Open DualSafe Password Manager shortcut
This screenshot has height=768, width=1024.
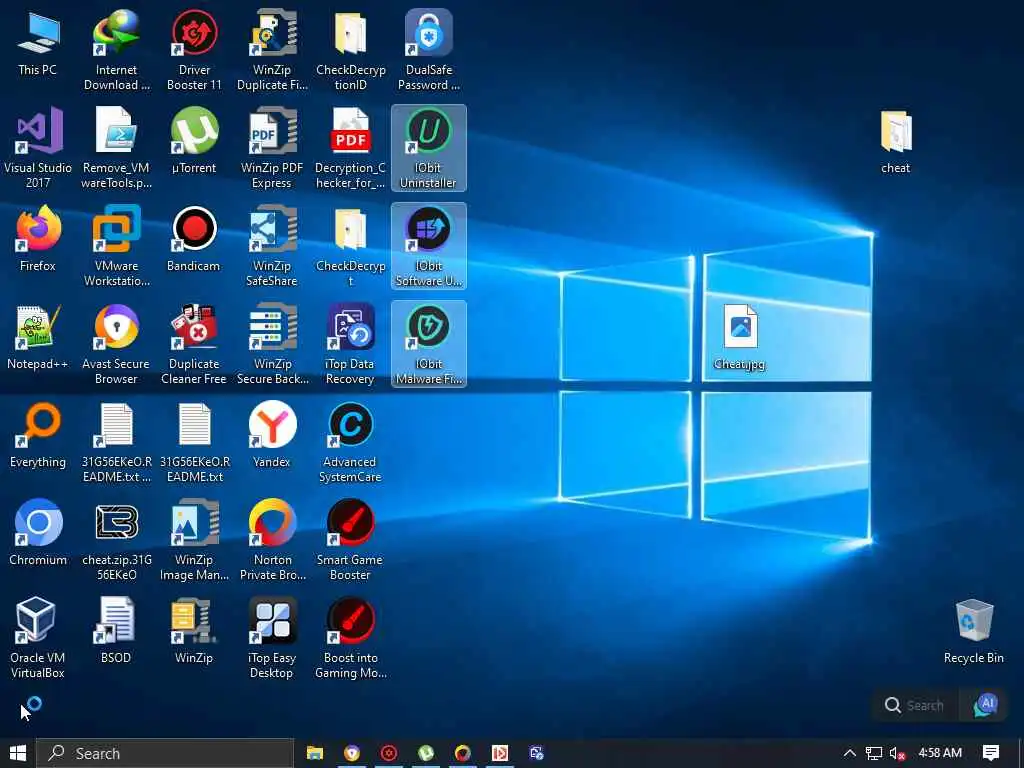tap(428, 50)
